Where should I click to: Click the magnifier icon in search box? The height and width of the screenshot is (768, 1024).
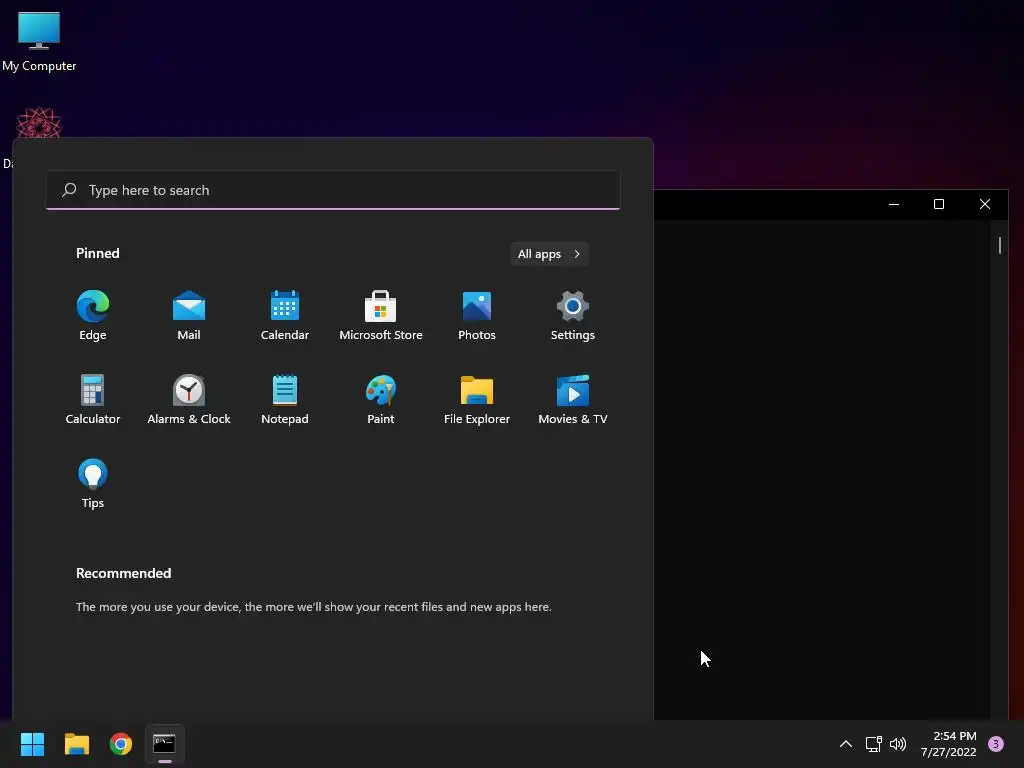(x=69, y=190)
